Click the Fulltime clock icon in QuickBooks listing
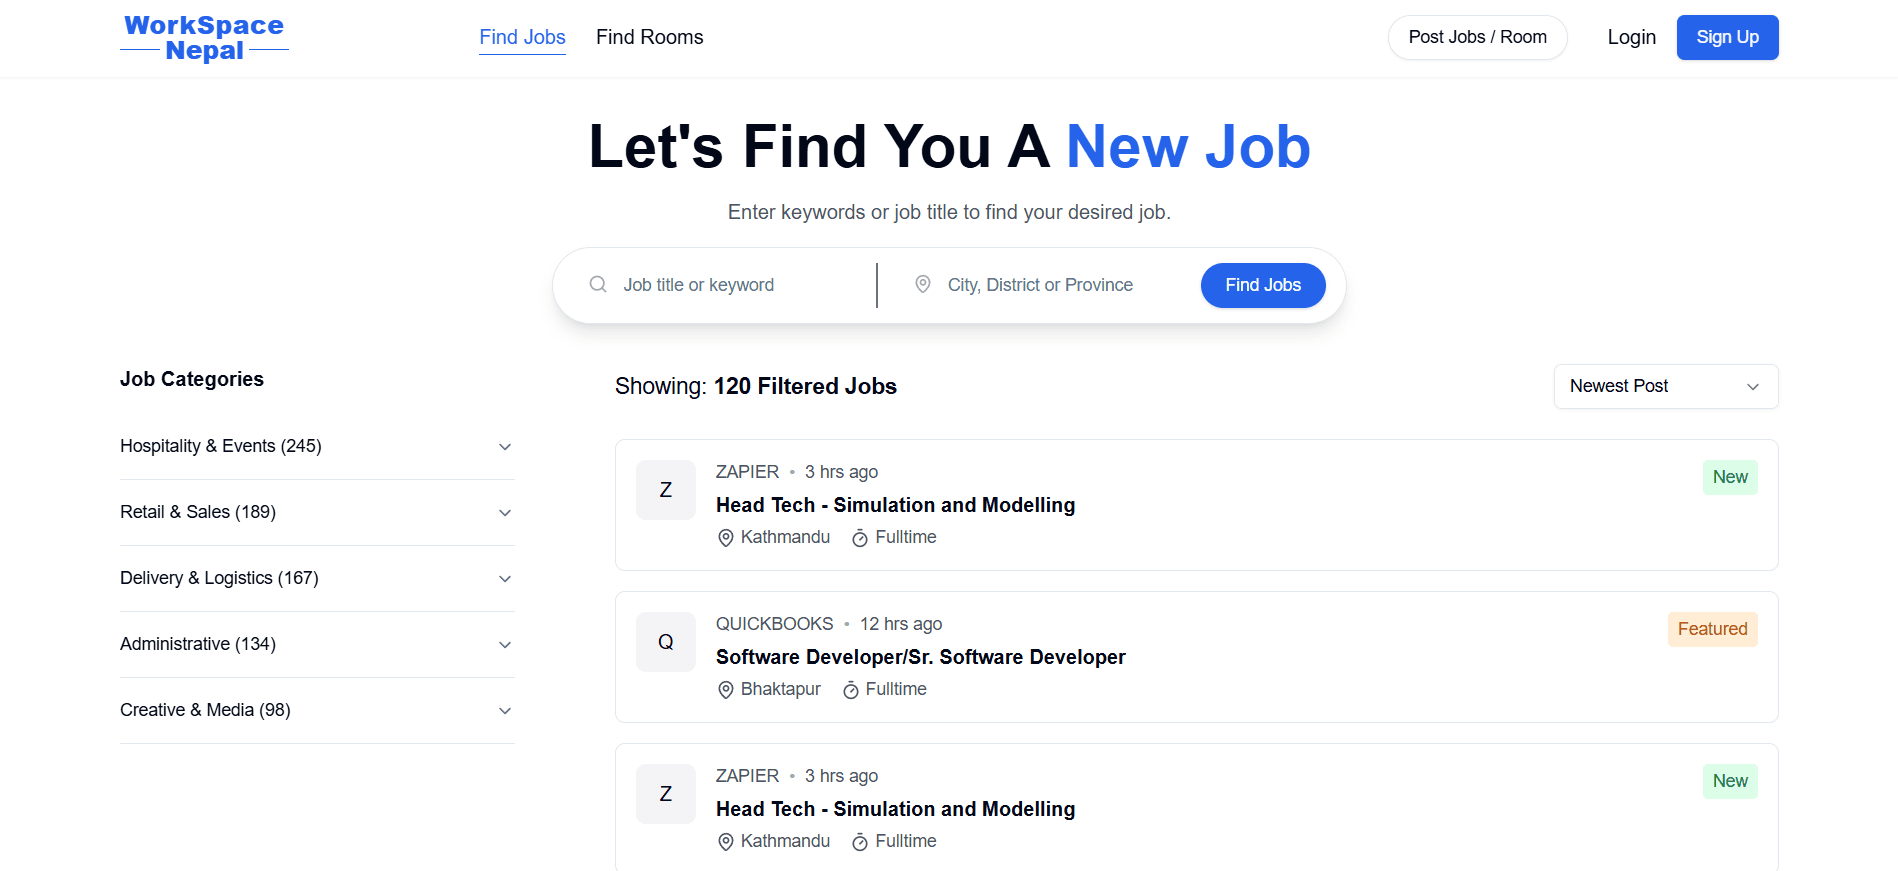Screen dimensions: 1898x871 point(851,690)
